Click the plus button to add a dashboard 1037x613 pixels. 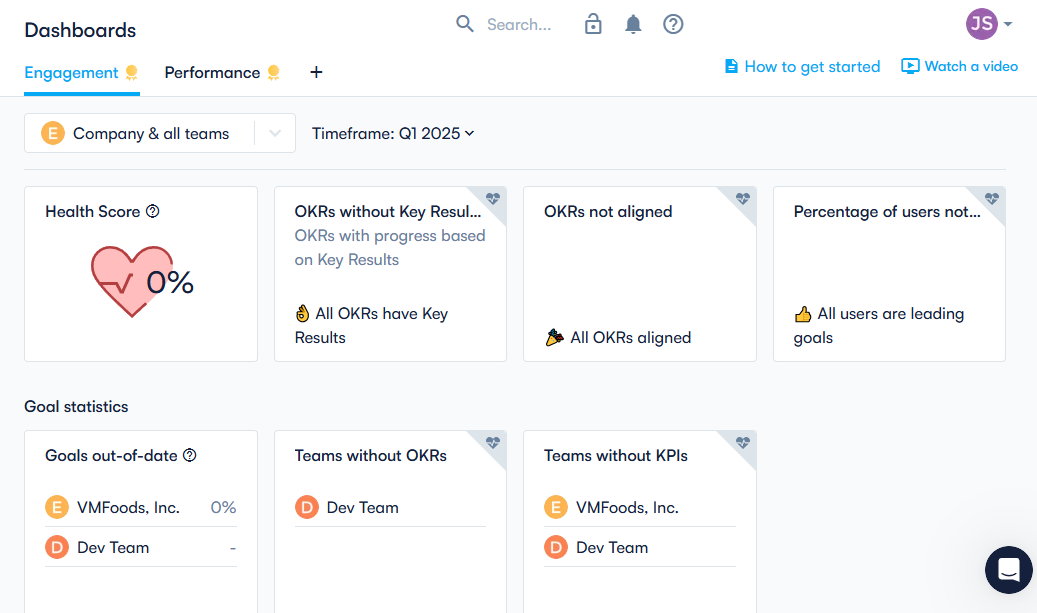(316, 72)
